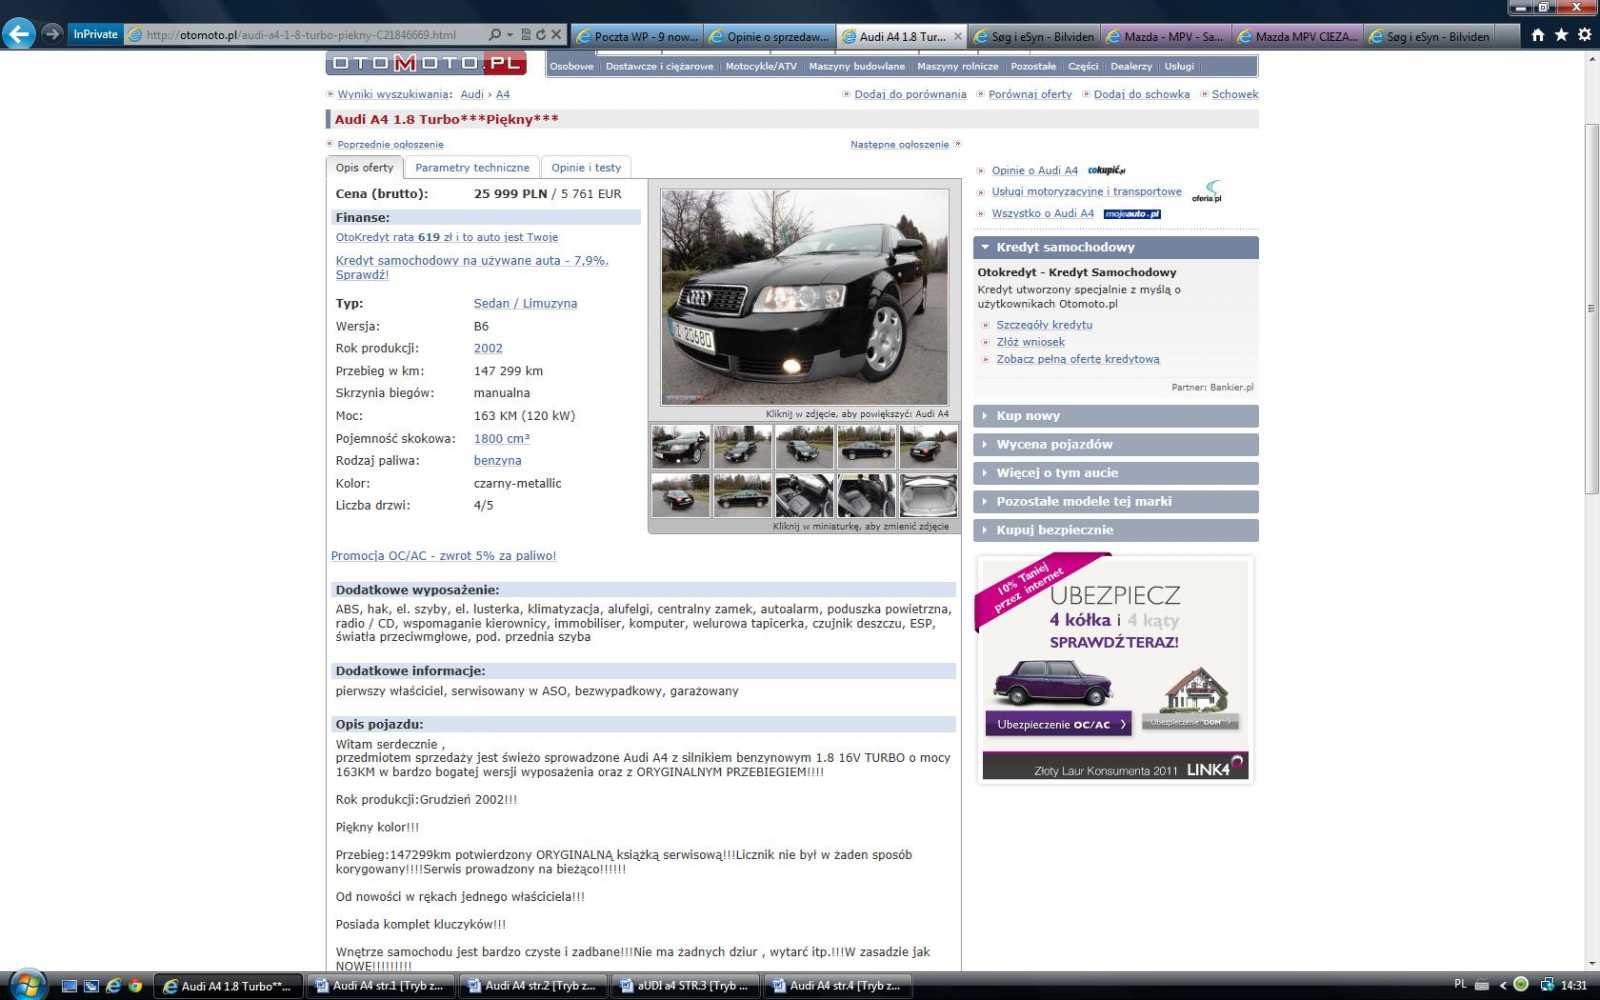This screenshot has width=1600, height=1000.
Task: Expand the Wycena pojazdów panel
Action: point(1115,445)
